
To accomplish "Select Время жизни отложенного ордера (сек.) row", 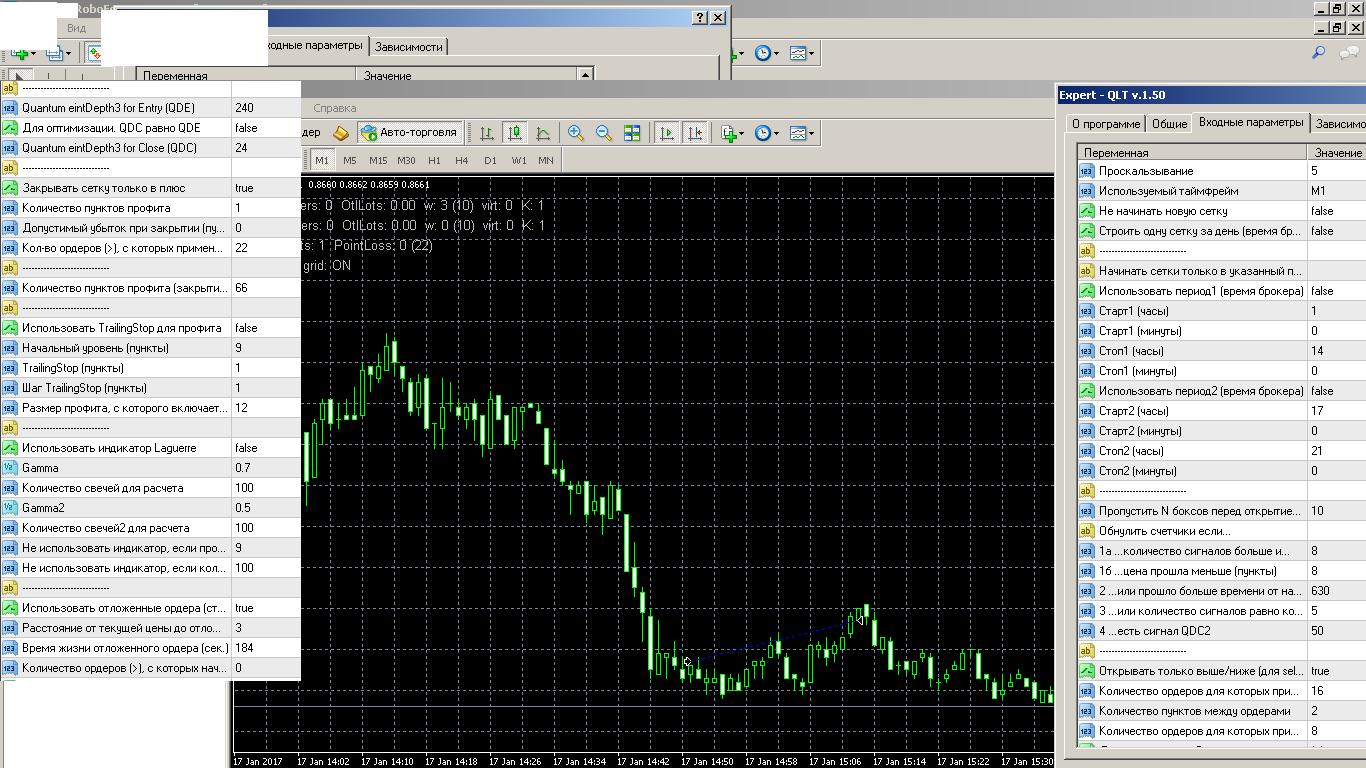I will coord(150,648).
